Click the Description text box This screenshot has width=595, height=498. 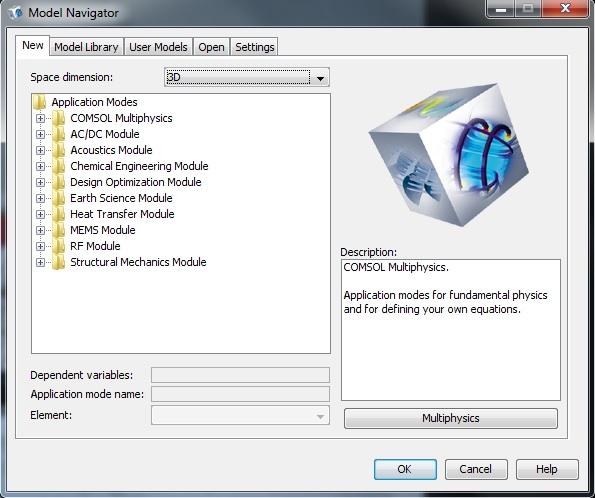[x=451, y=330]
